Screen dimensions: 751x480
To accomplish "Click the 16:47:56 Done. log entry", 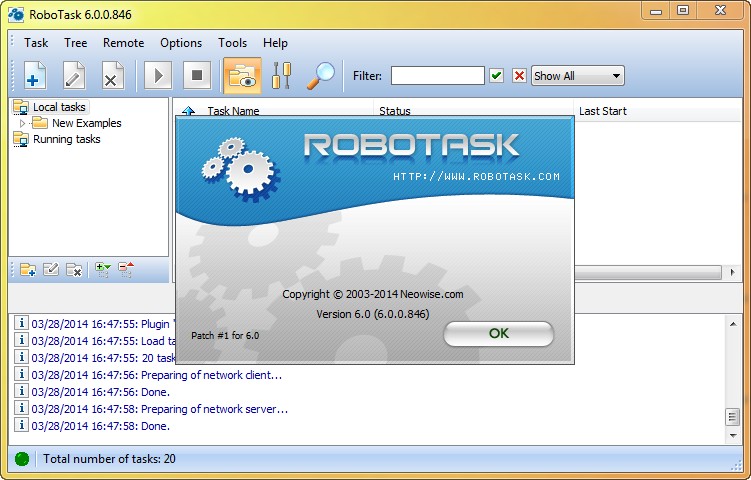I will coord(101,392).
